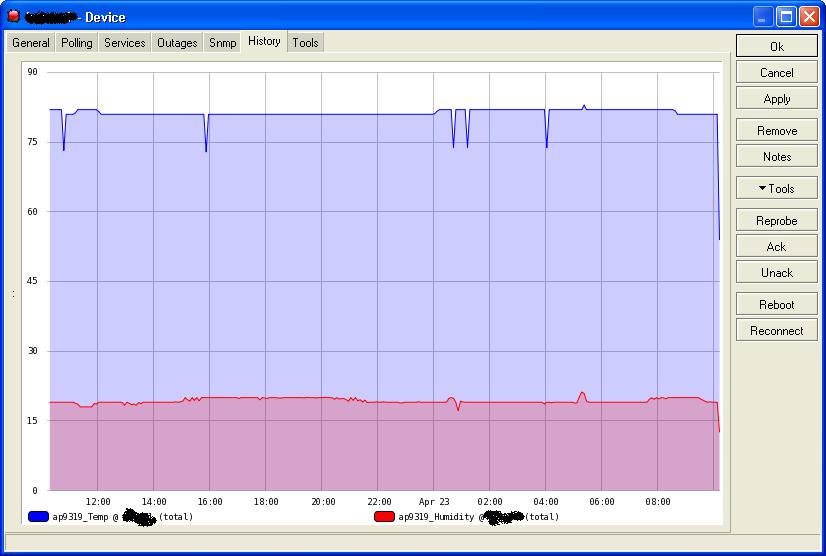Screen dimensions: 826x556
Task: Click the 16:00 time axis label
Action: 210,502
